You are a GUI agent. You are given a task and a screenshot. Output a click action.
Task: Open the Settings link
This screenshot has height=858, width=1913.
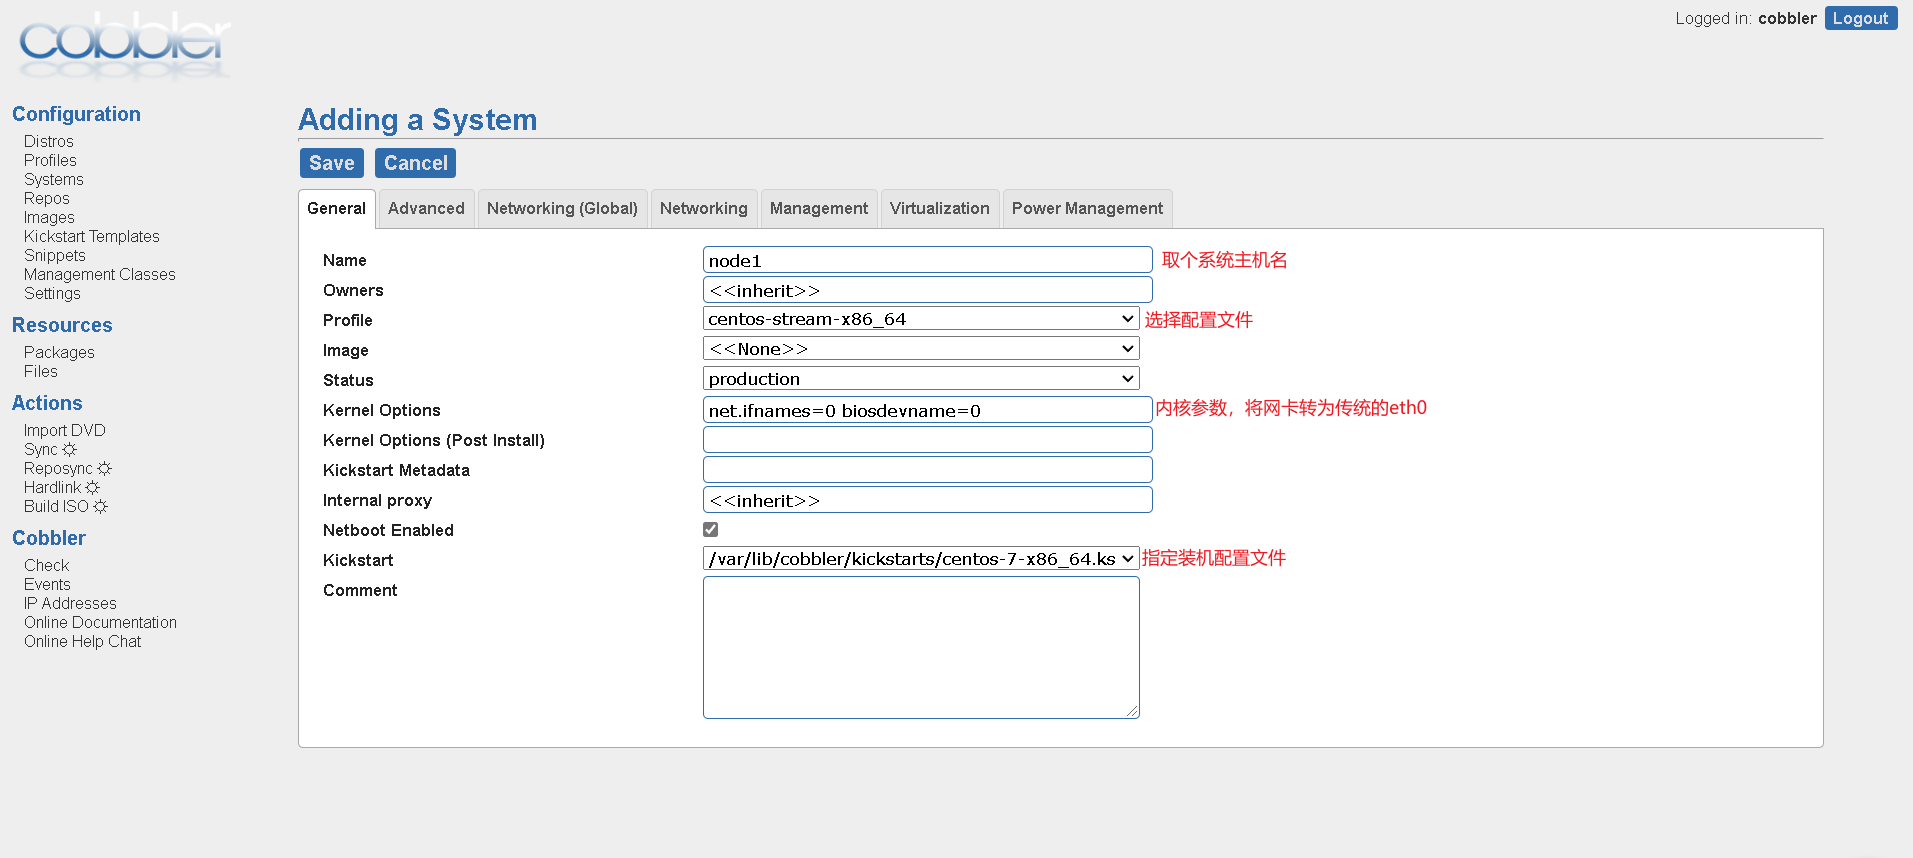[52, 294]
